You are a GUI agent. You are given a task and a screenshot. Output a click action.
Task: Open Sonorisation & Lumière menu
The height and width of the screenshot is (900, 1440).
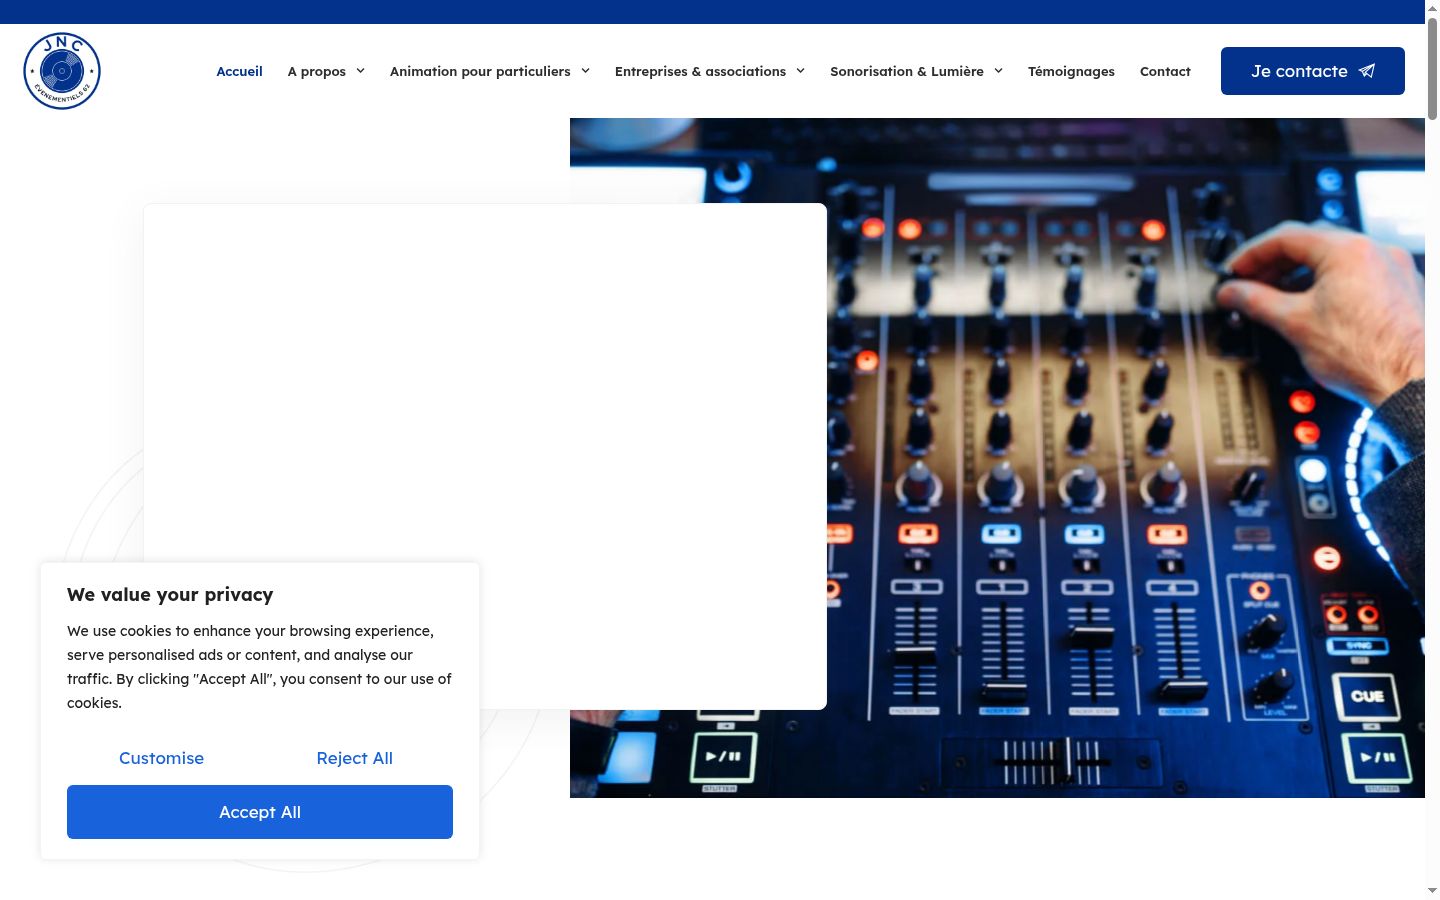[907, 71]
